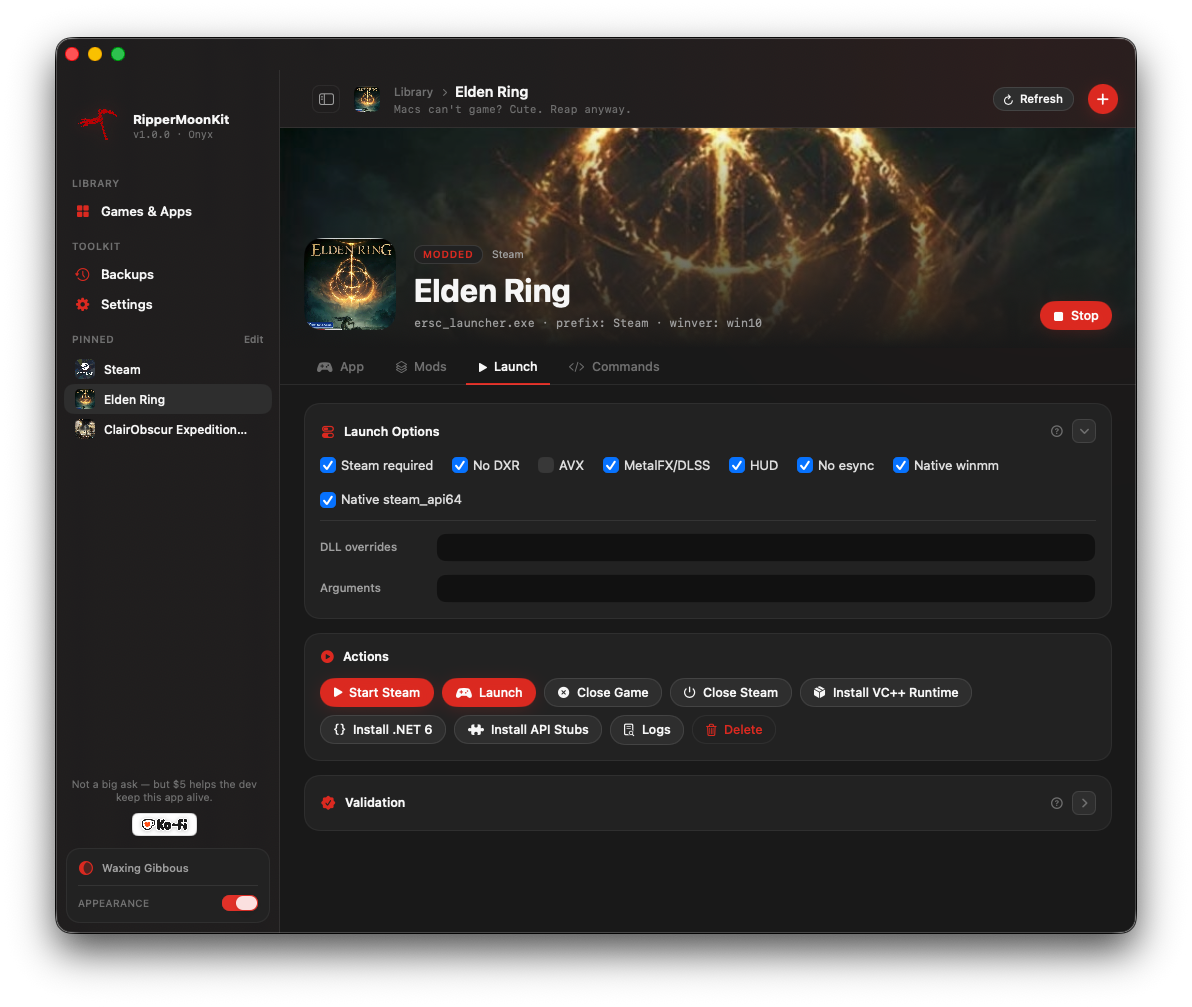The image size is (1192, 1007).
Task: Click the Backups clock icon
Action: pos(83,274)
